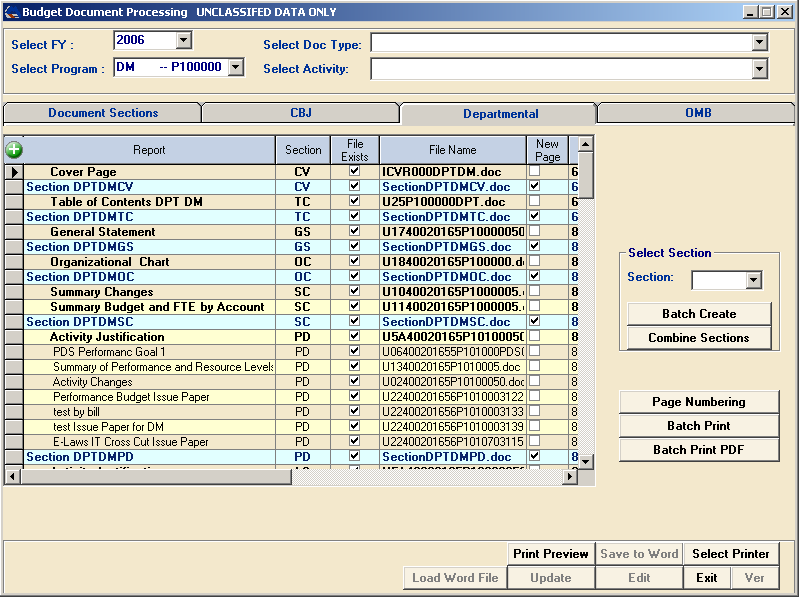This screenshot has height=597, width=799.
Task: Switch to the Document Sections tab
Action: [103, 113]
